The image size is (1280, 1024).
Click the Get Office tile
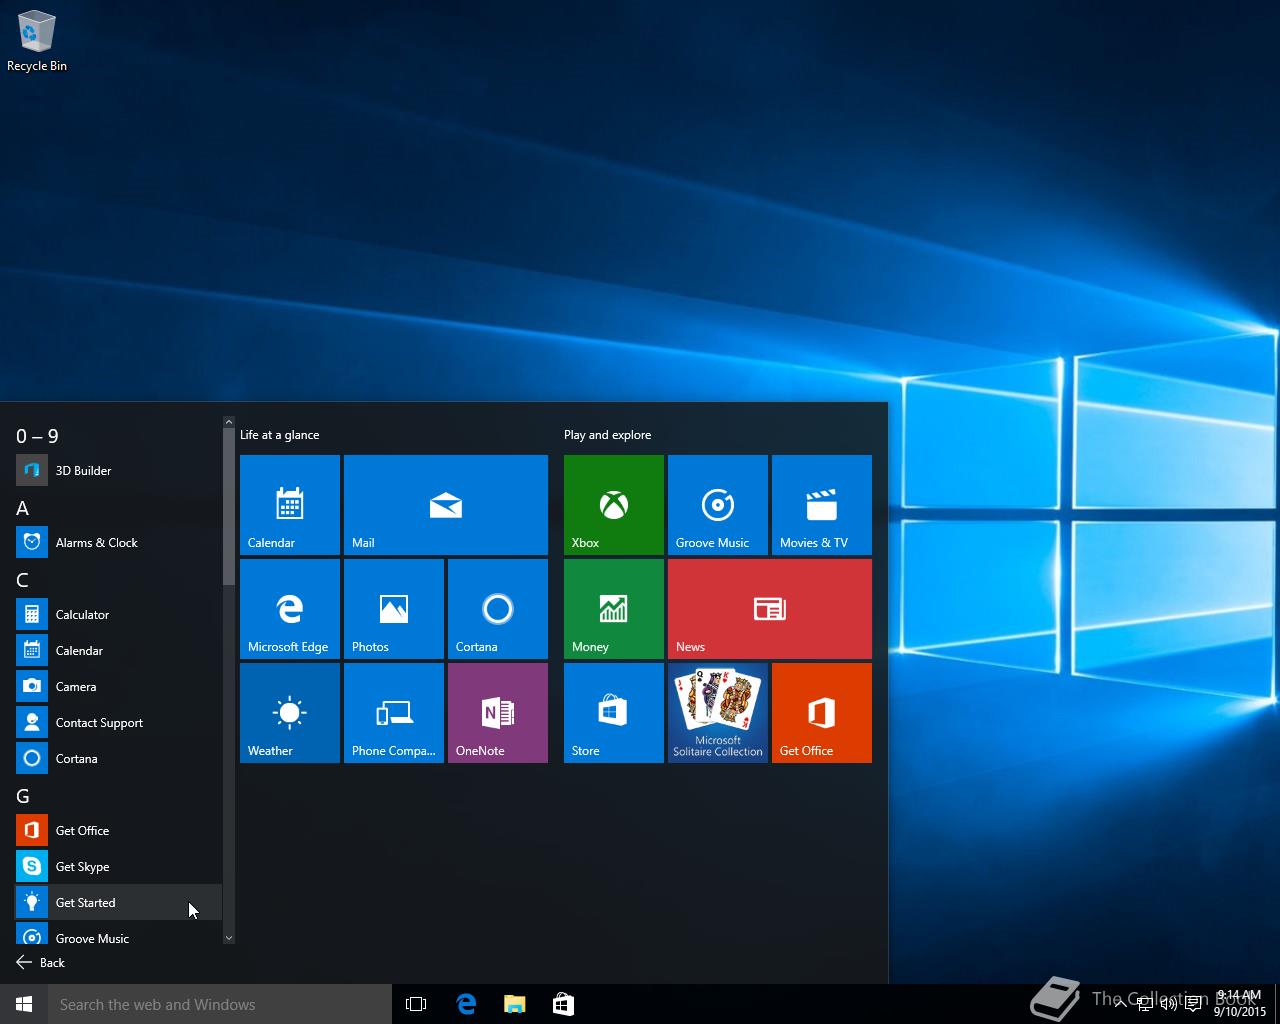(822, 713)
